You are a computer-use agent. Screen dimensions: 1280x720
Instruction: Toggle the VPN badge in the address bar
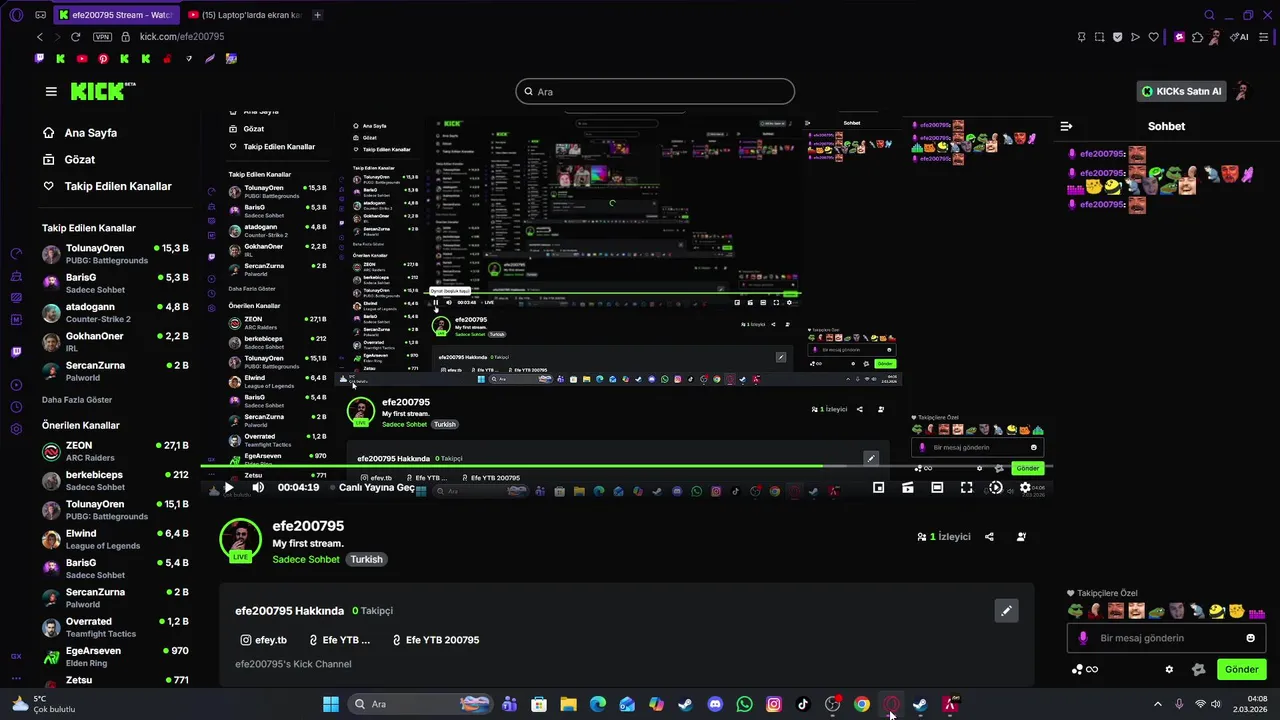click(x=102, y=37)
